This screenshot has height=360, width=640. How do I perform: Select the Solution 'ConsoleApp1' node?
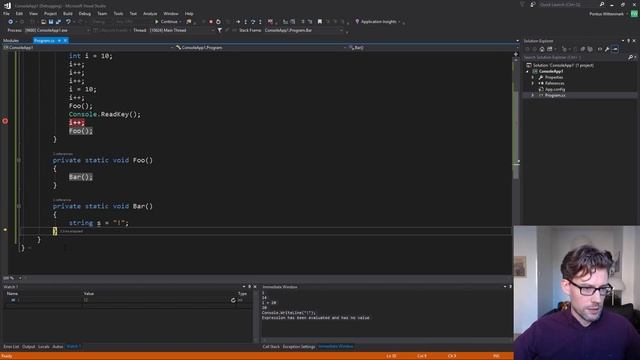pos(563,65)
